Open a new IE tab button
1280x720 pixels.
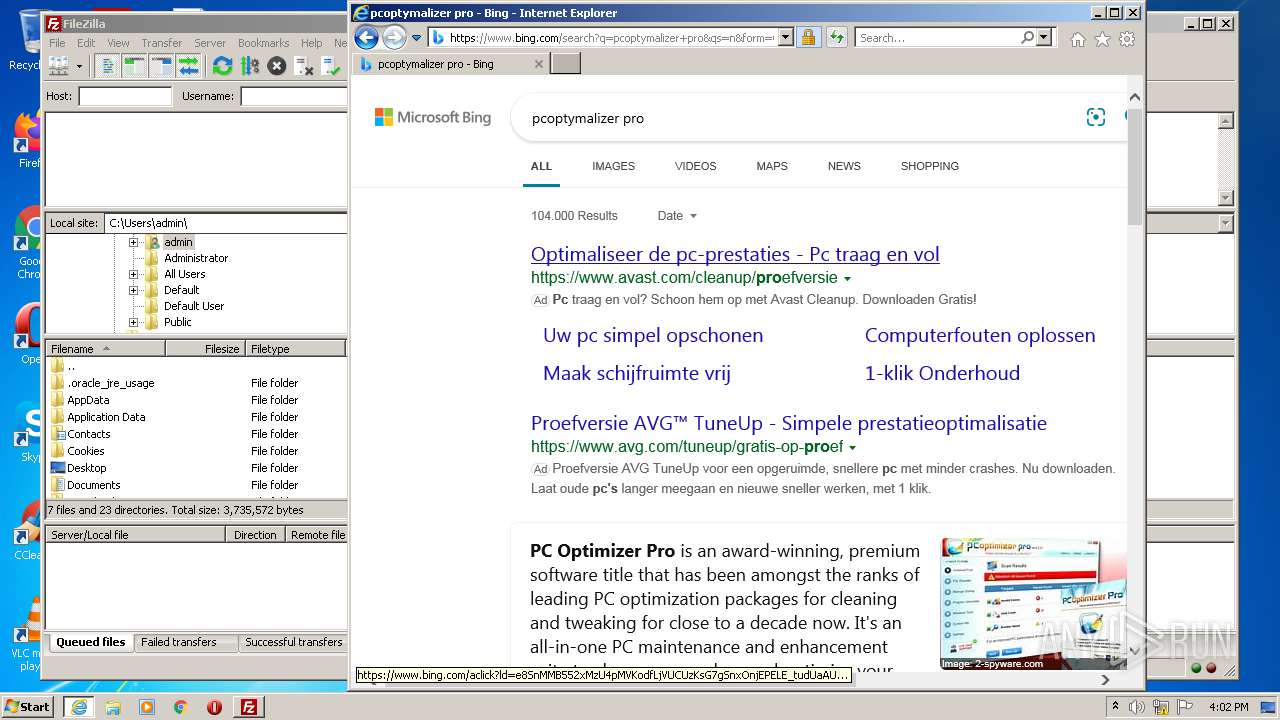tap(566, 64)
